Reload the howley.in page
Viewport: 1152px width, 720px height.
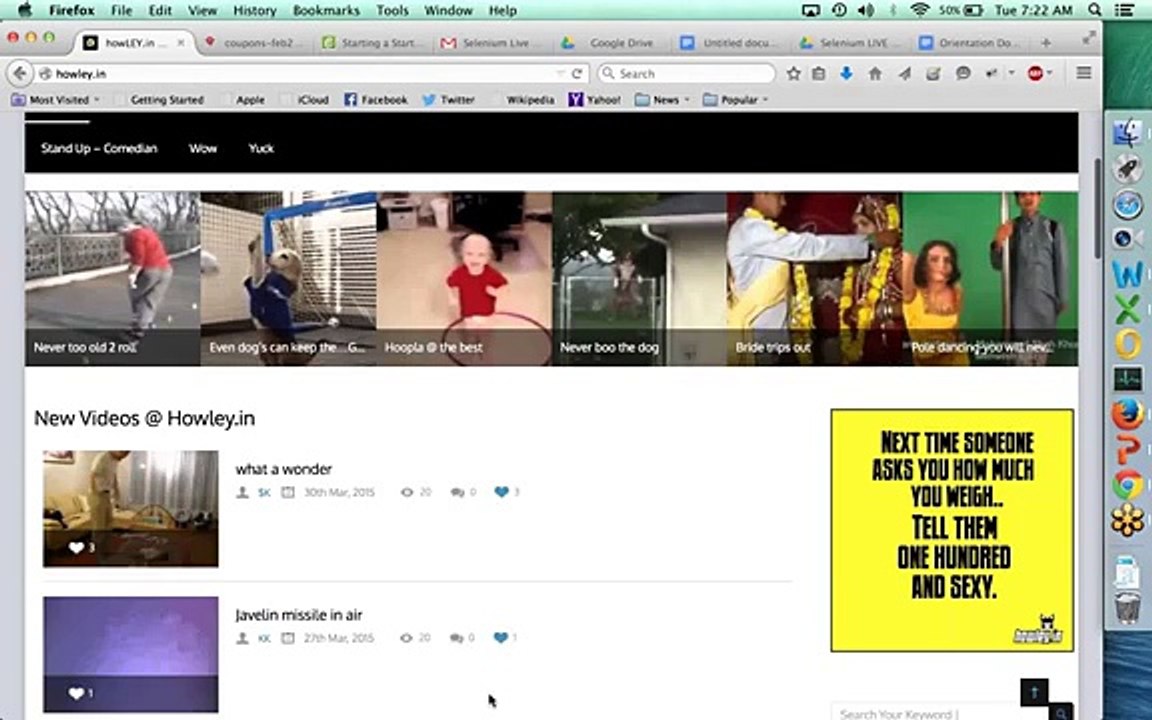coord(577,73)
